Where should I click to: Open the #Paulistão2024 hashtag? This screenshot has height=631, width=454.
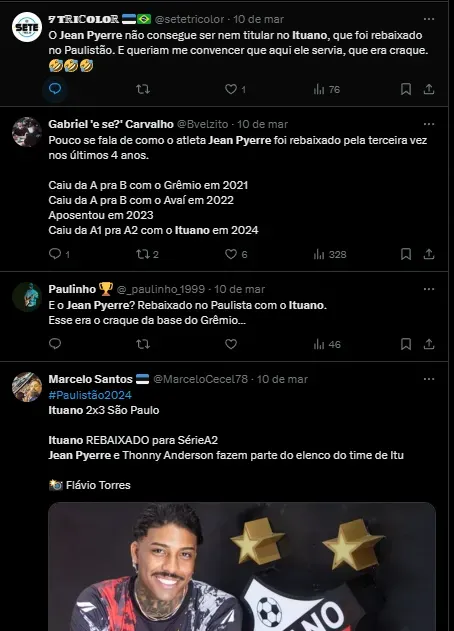coord(90,395)
